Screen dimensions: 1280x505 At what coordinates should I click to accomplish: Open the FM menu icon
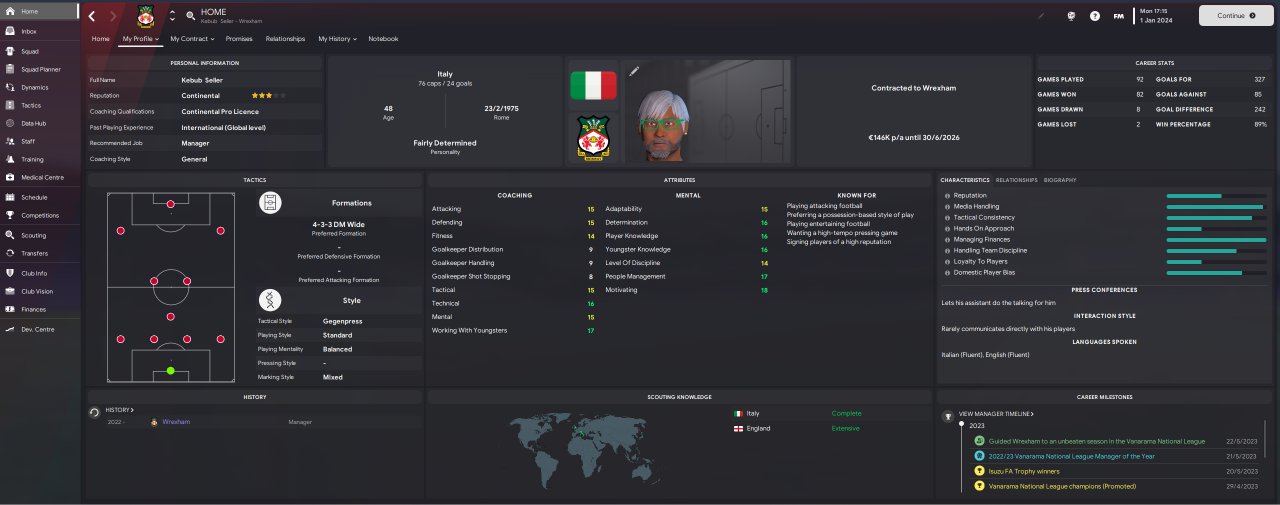[1119, 16]
